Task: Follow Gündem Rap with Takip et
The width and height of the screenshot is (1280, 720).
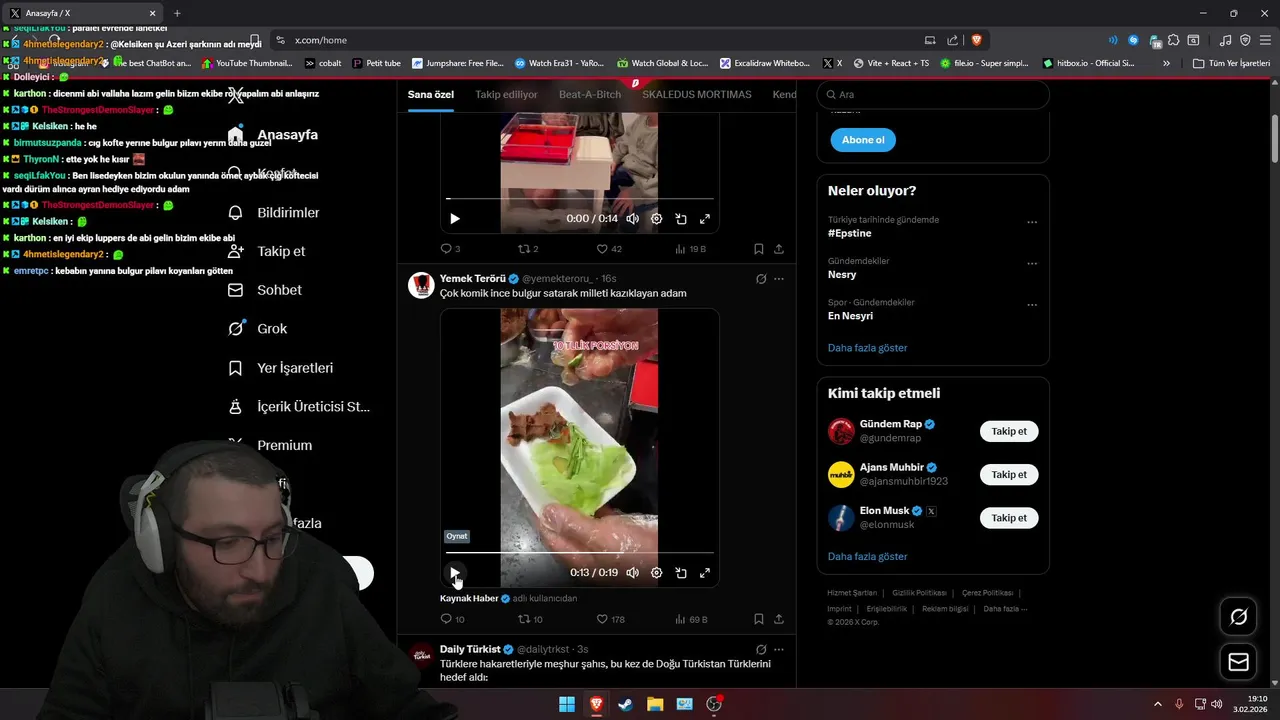Action: click(1009, 431)
